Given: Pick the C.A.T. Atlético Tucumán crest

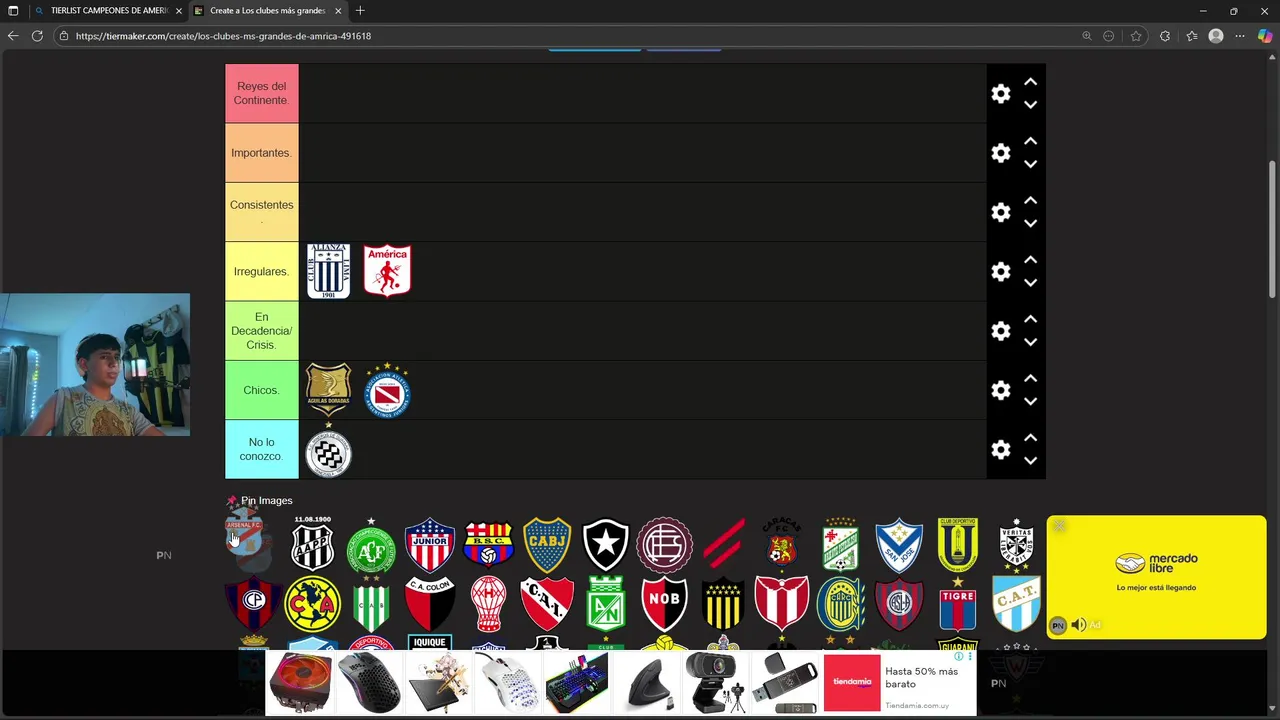Looking at the screenshot, I should coord(1017,603).
